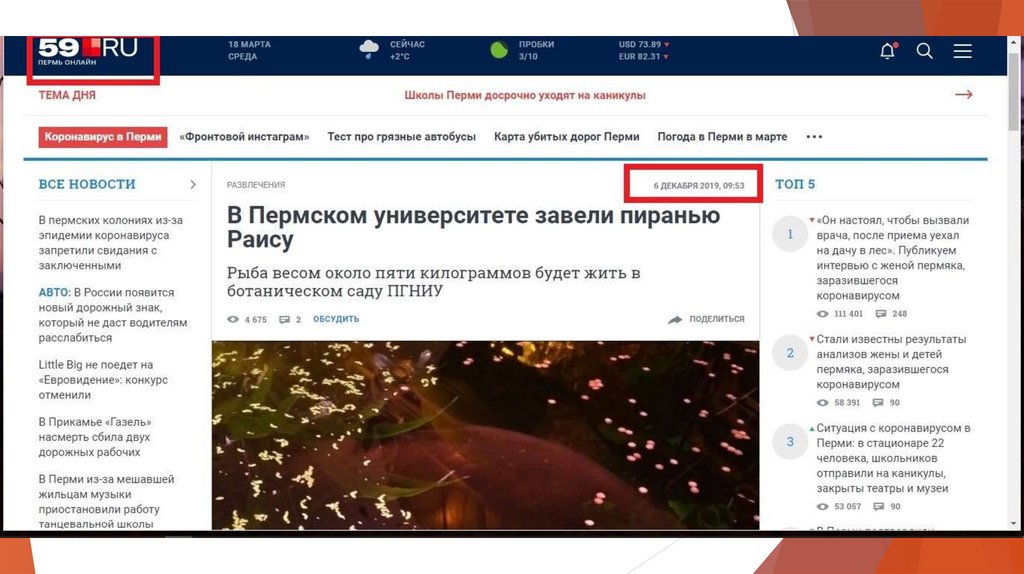Screen dimensions: 1024x574
Task: Open АВТО news about новый дорожный знак
Action: [x=112, y=315]
